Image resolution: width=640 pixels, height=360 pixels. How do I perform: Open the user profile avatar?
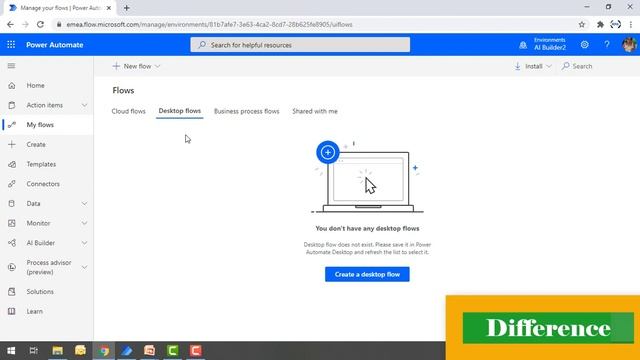(629, 44)
